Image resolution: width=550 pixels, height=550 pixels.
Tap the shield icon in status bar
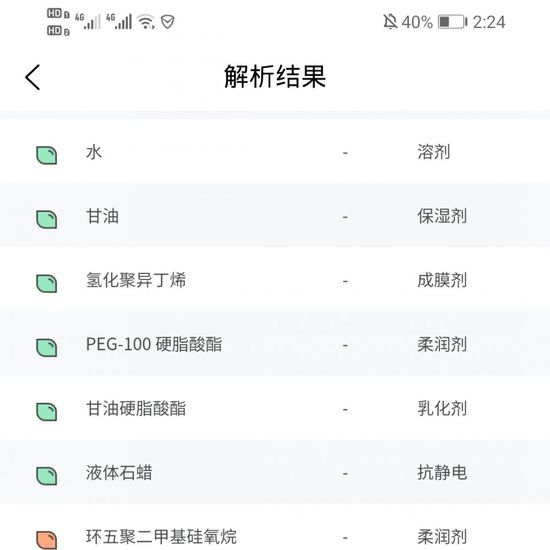[x=168, y=22]
